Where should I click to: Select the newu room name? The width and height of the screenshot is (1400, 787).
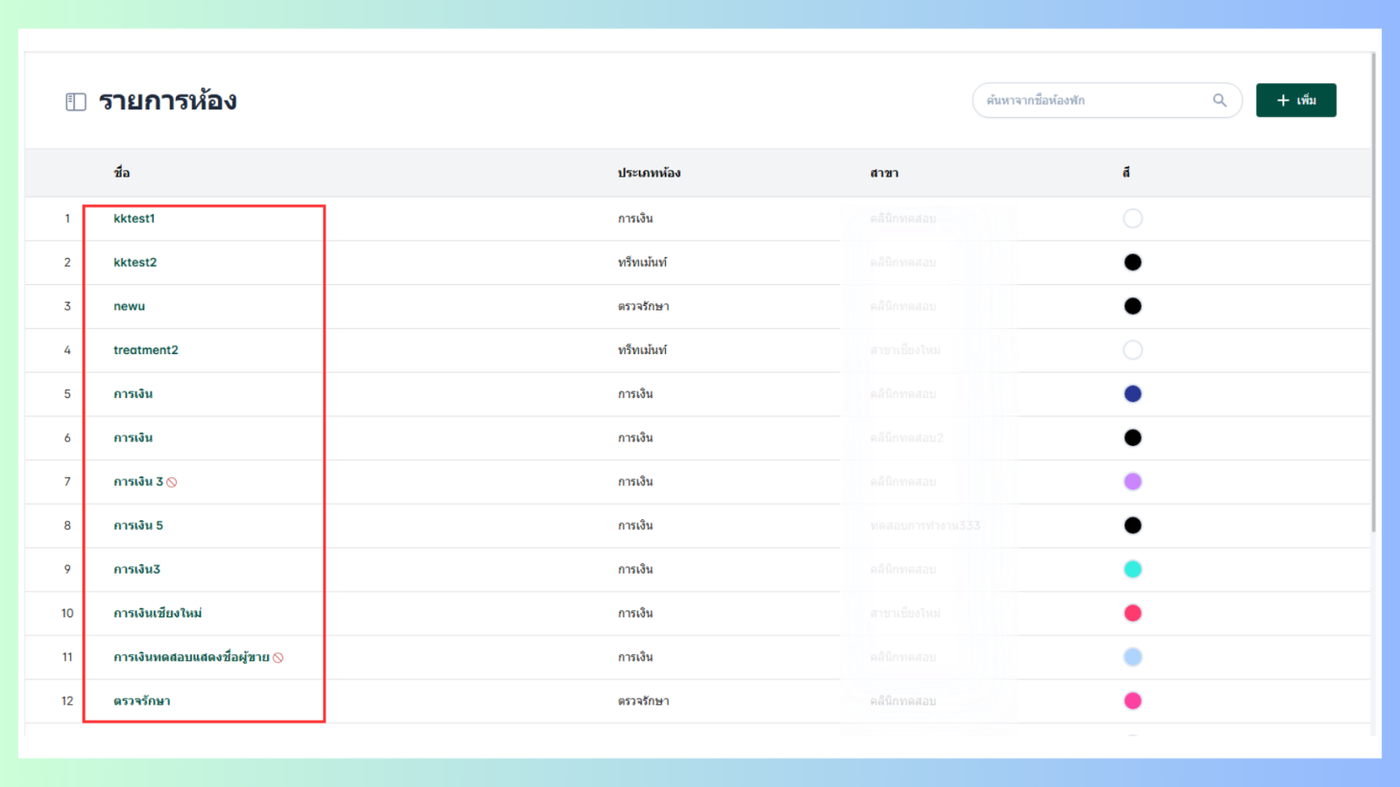[x=129, y=306]
